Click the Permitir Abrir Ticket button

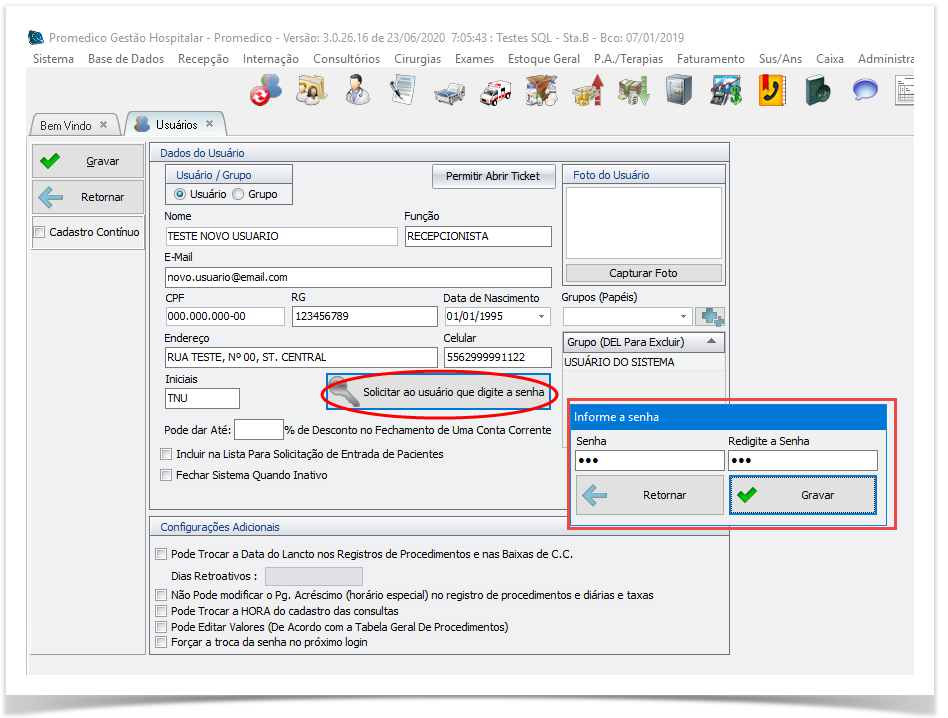(x=493, y=176)
